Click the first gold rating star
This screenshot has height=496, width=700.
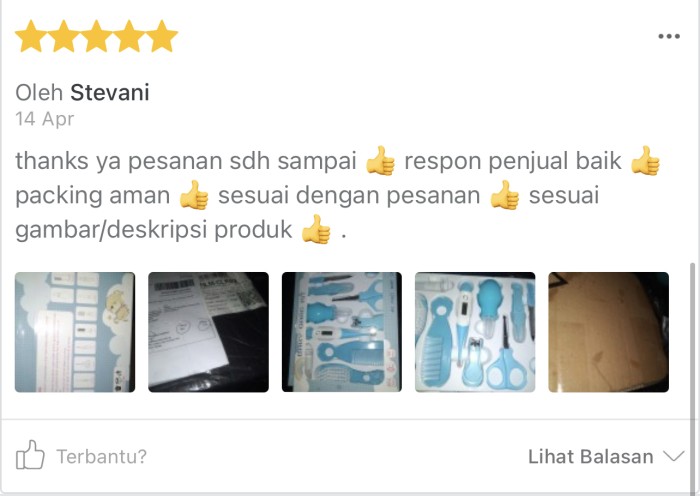tap(32, 36)
